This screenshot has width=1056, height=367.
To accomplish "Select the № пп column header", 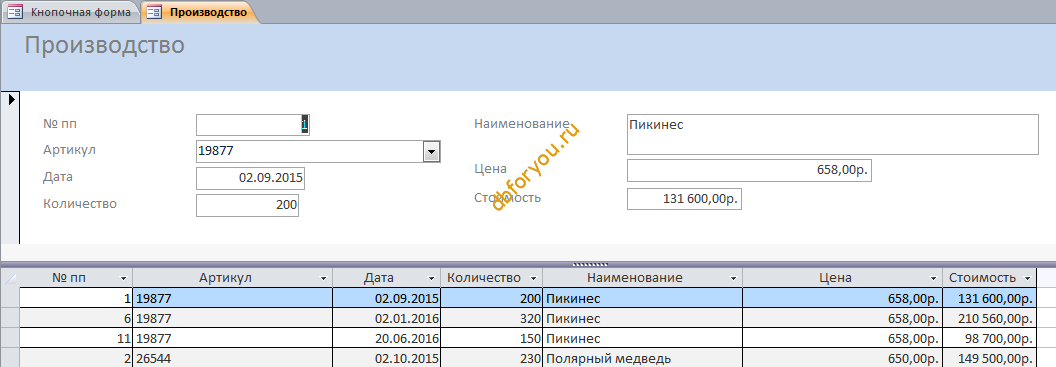I will pos(76,278).
